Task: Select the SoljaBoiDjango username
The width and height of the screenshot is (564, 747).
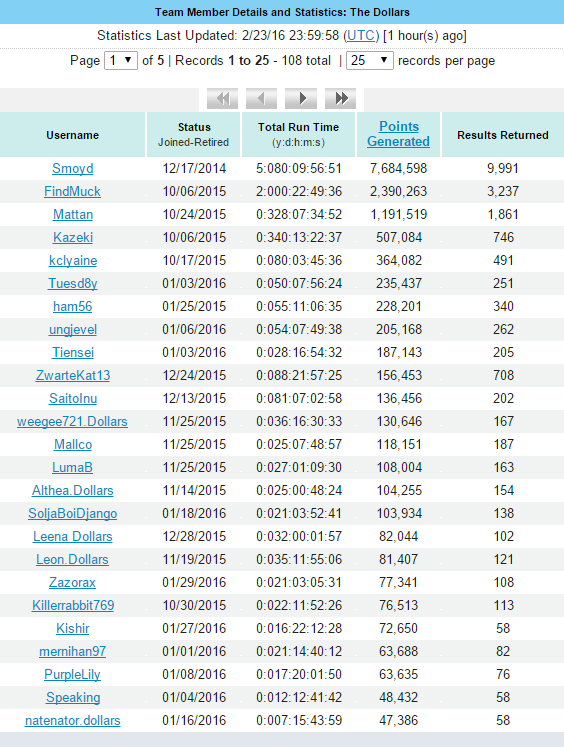Action: (72, 514)
